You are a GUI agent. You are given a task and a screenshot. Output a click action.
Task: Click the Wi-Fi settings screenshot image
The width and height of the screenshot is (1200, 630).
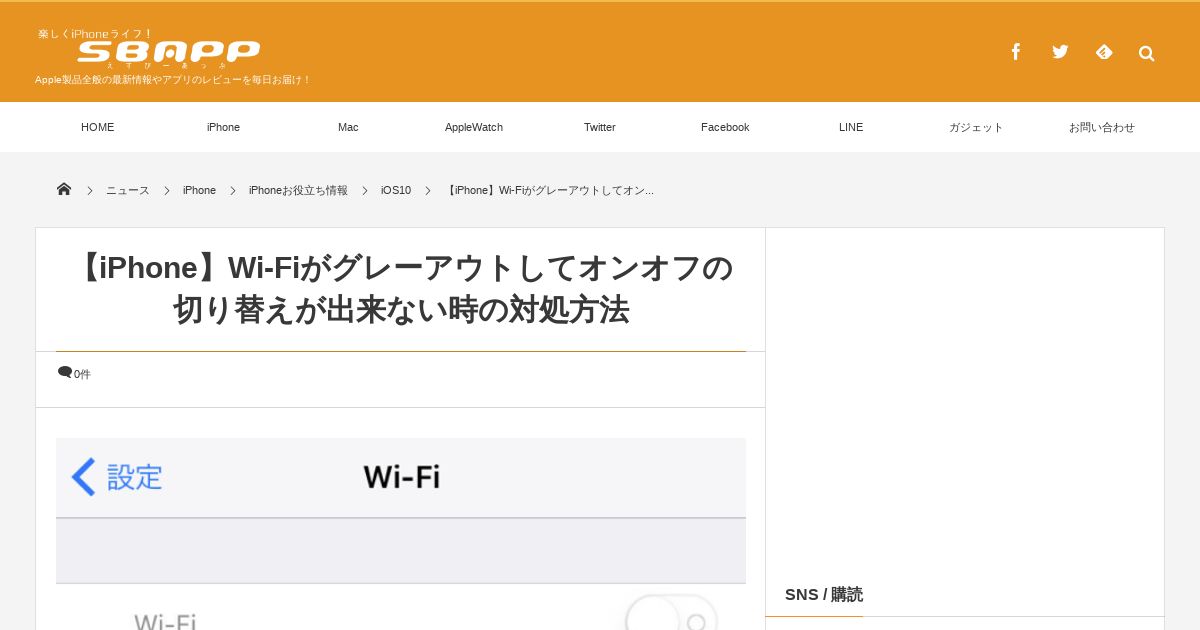point(401,534)
